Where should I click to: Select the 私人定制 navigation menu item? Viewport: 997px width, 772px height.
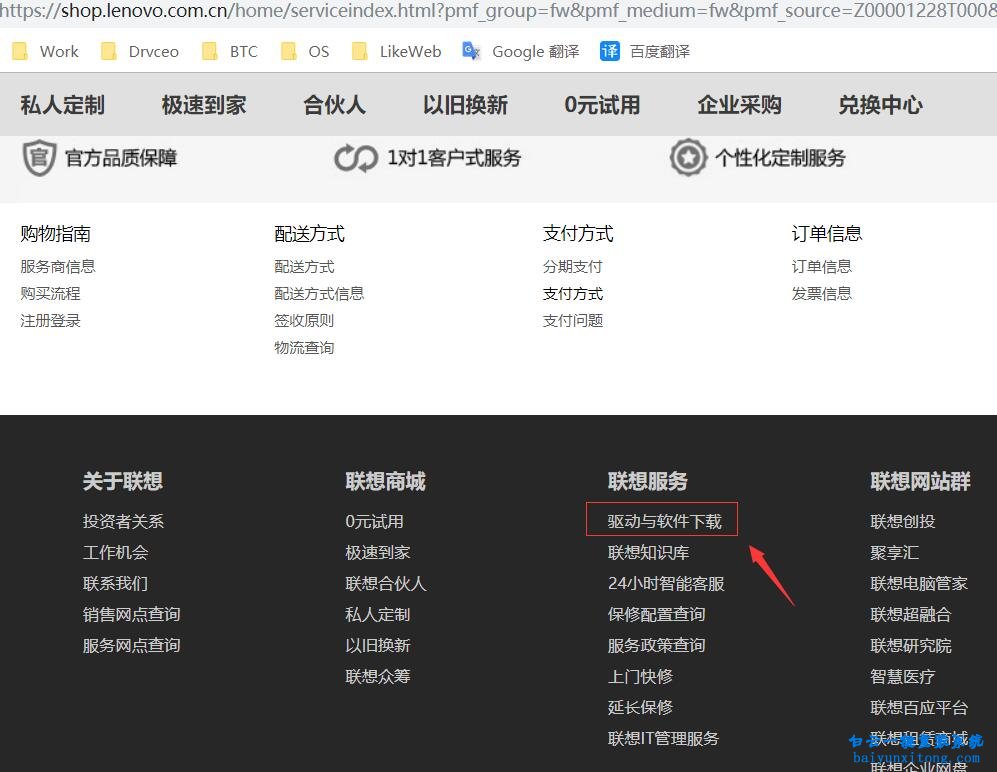(x=61, y=104)
